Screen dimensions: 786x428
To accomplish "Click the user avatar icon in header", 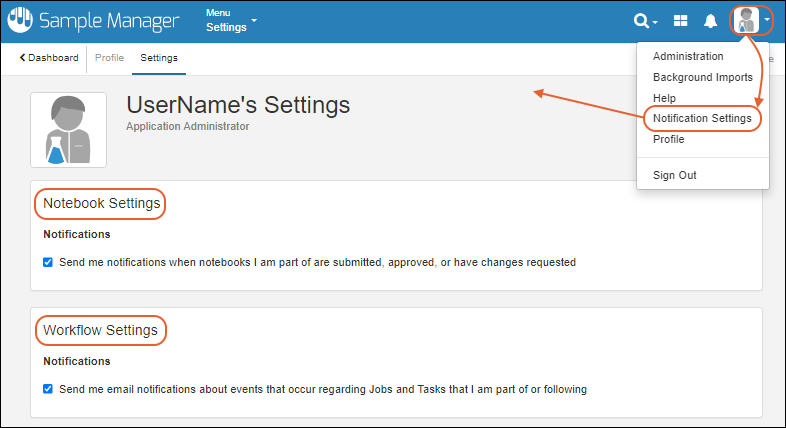I will tap(746, 20).
